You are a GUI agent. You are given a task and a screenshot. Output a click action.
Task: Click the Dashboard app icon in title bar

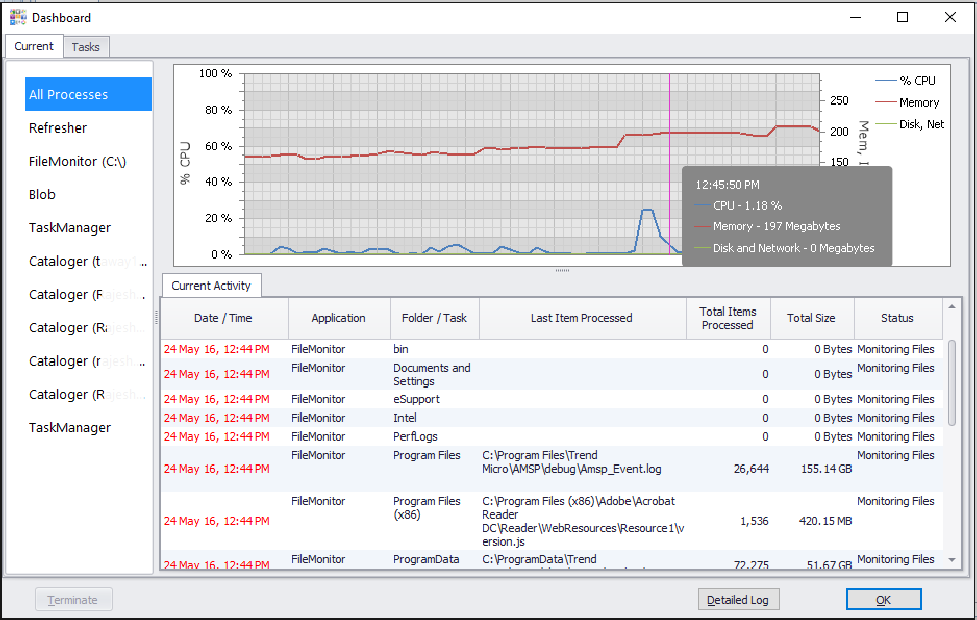click(18, 17)
